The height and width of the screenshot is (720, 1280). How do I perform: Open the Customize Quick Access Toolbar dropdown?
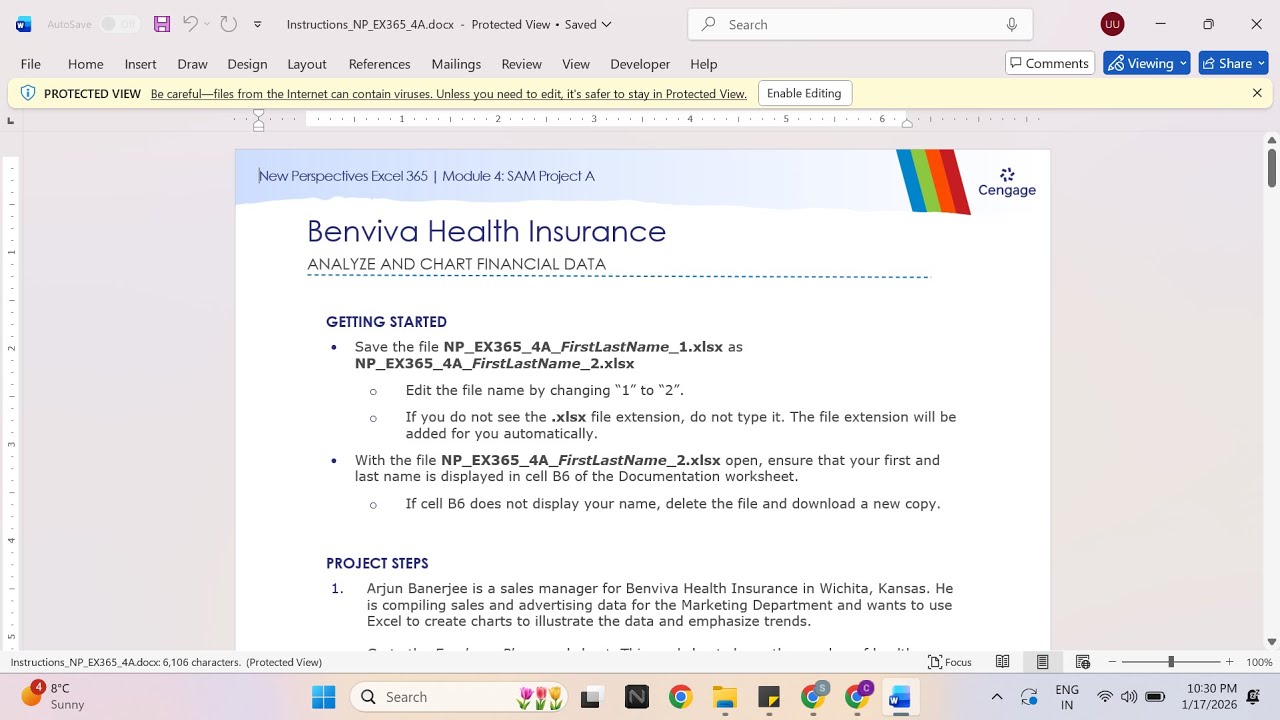[258, 24]
